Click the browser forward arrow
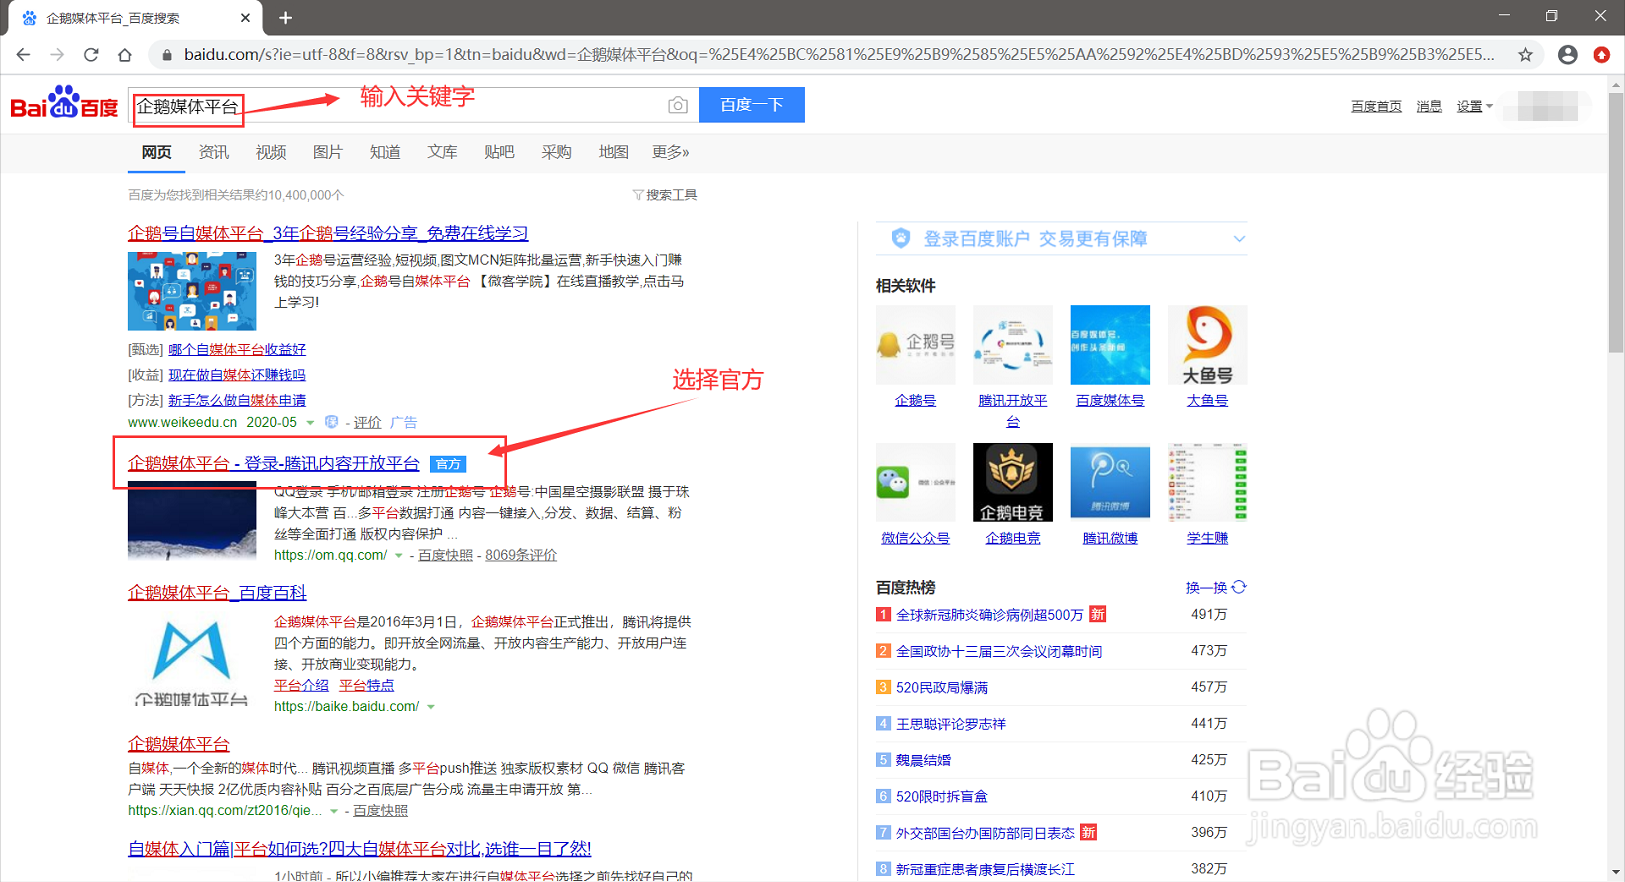This screenshot has width=1625, height=882. tap(57, 55)
